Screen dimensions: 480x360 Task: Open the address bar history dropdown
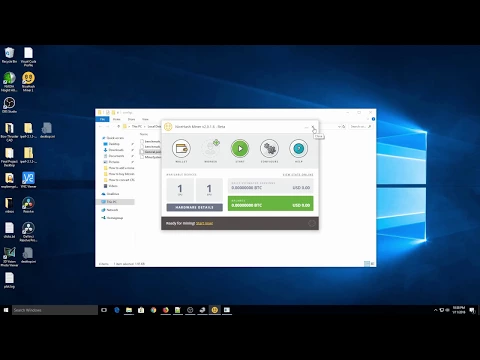coord(339,127)
